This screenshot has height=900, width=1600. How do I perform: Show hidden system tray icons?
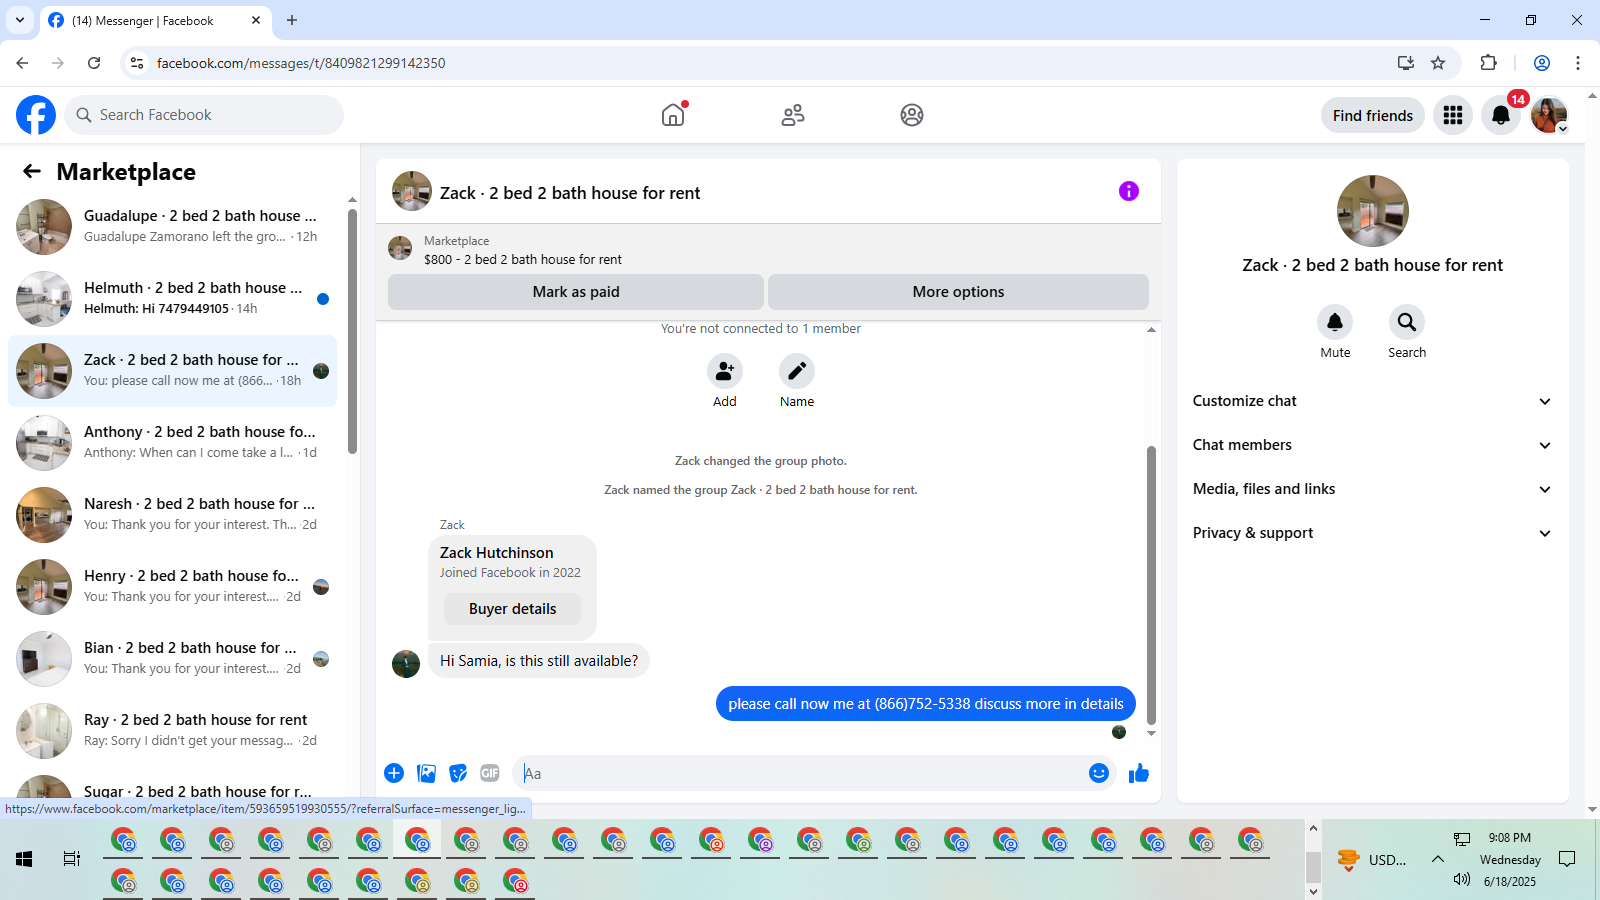click(x=1437, y=859)
